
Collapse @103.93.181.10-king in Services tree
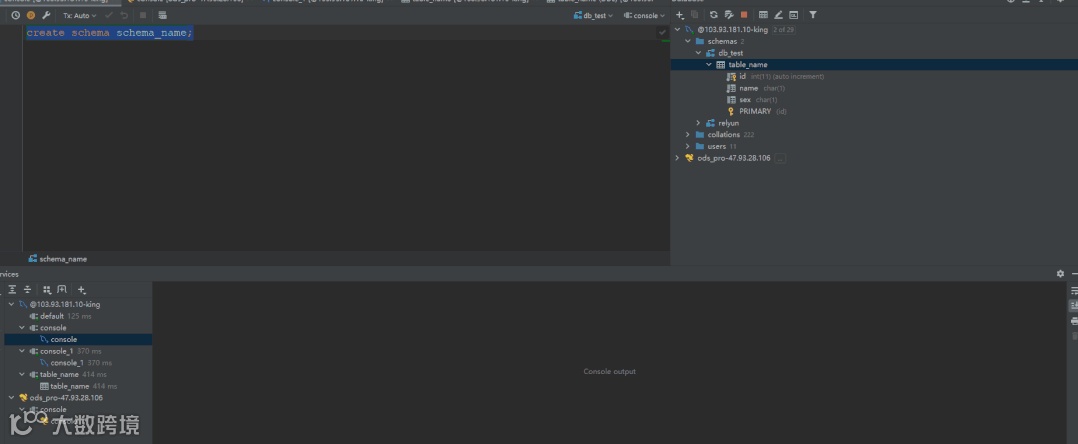click(11, 304)
